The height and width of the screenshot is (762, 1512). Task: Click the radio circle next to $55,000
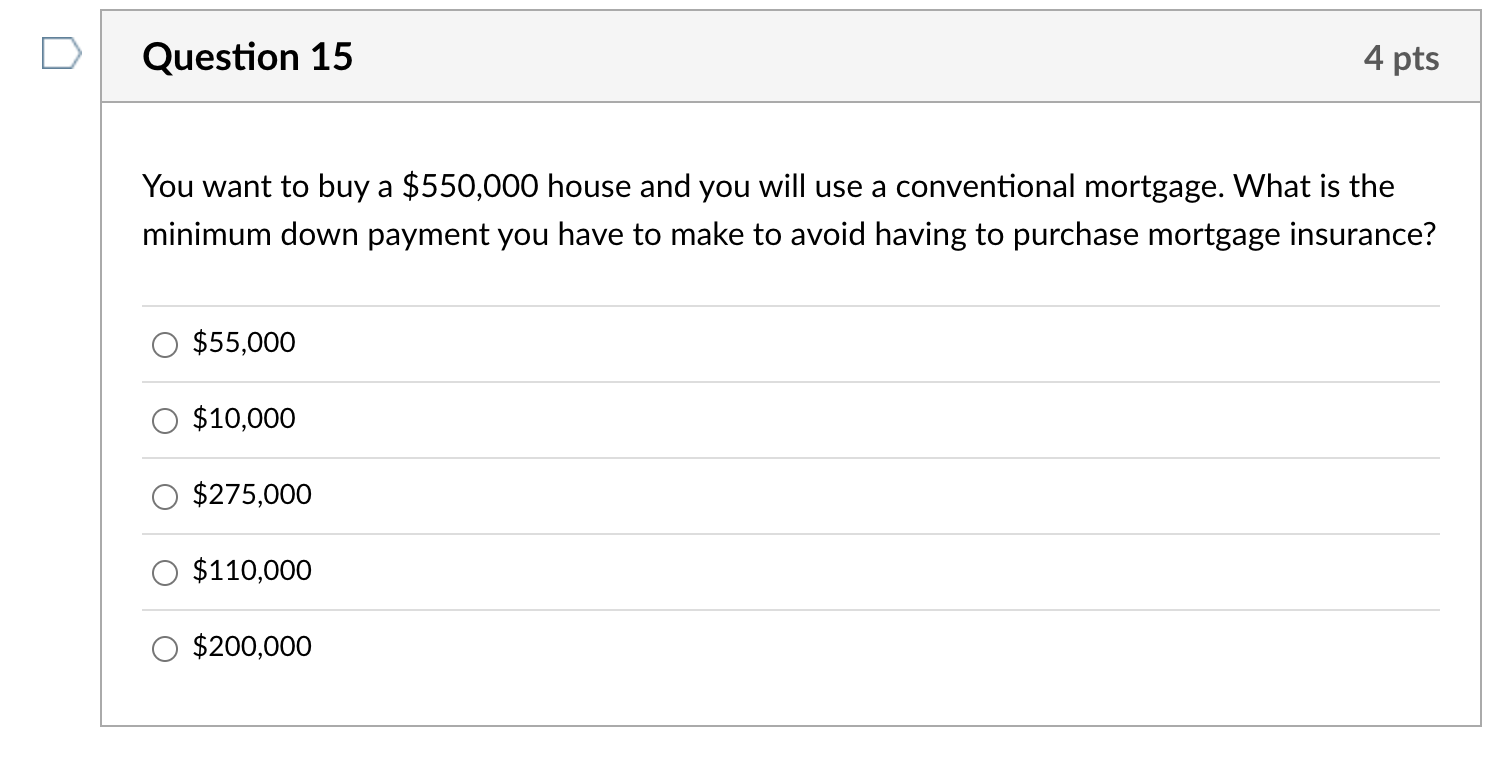tap(164, 346)
